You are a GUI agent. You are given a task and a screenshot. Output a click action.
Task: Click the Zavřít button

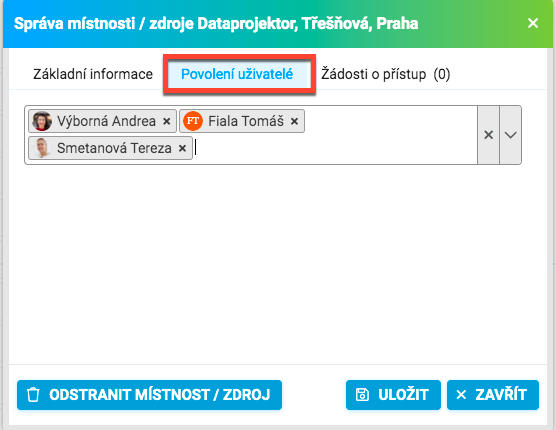(x=493, y=395)
